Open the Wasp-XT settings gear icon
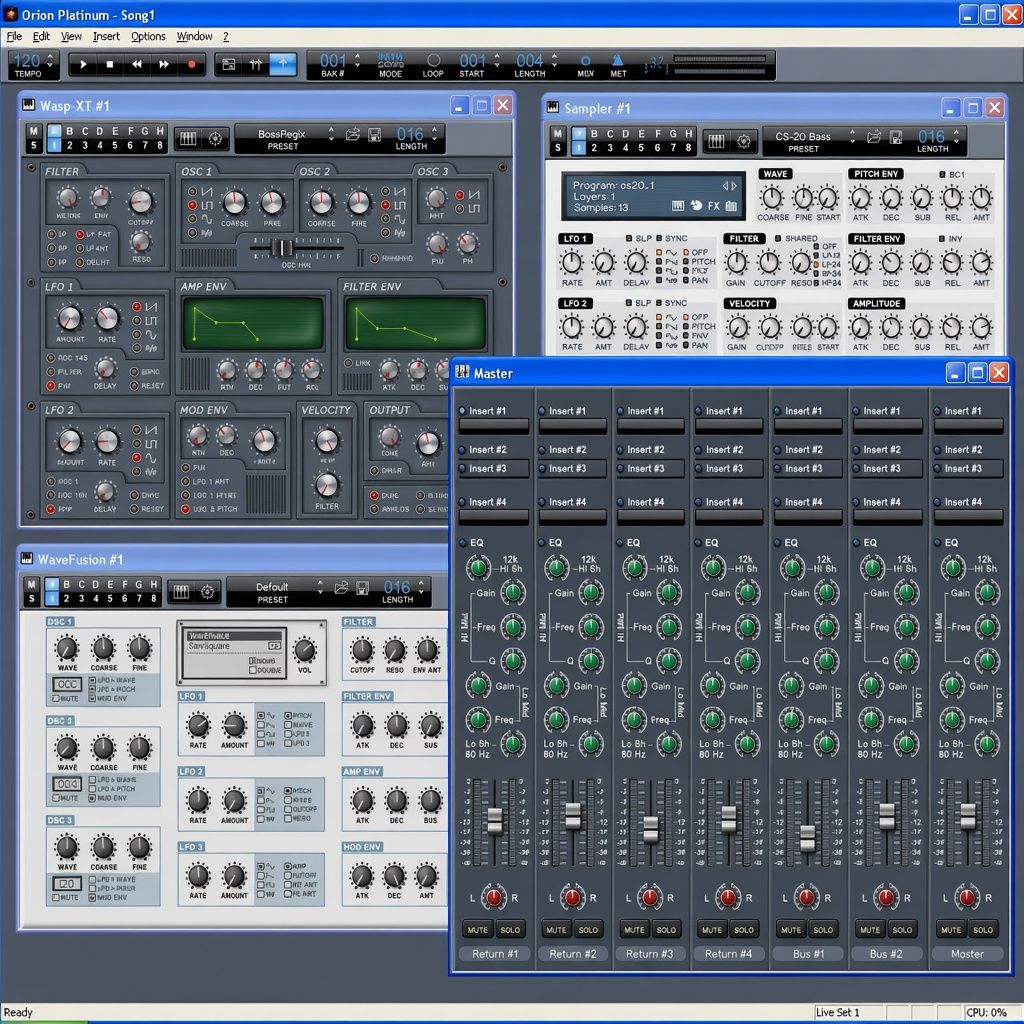Screen dimensions: 1024x1024 (x=216, y=138)
